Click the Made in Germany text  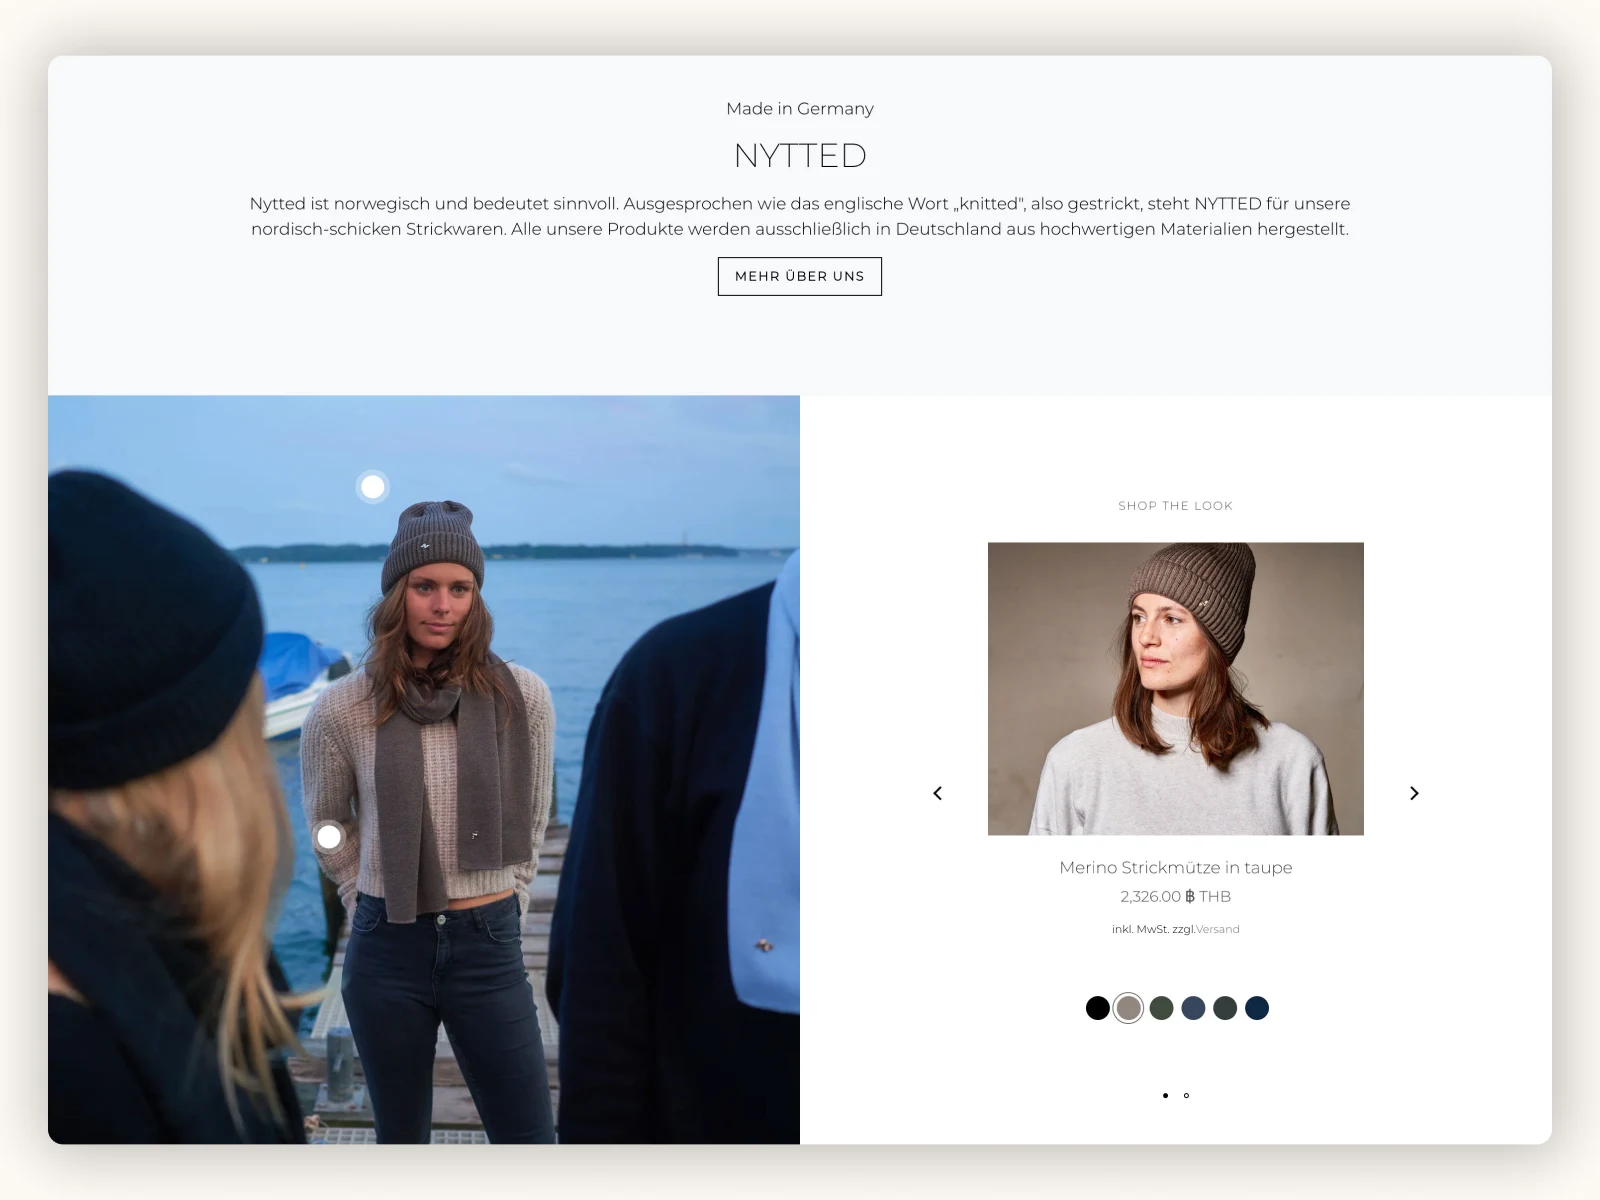pyautogui.click(x=800, y=109)
